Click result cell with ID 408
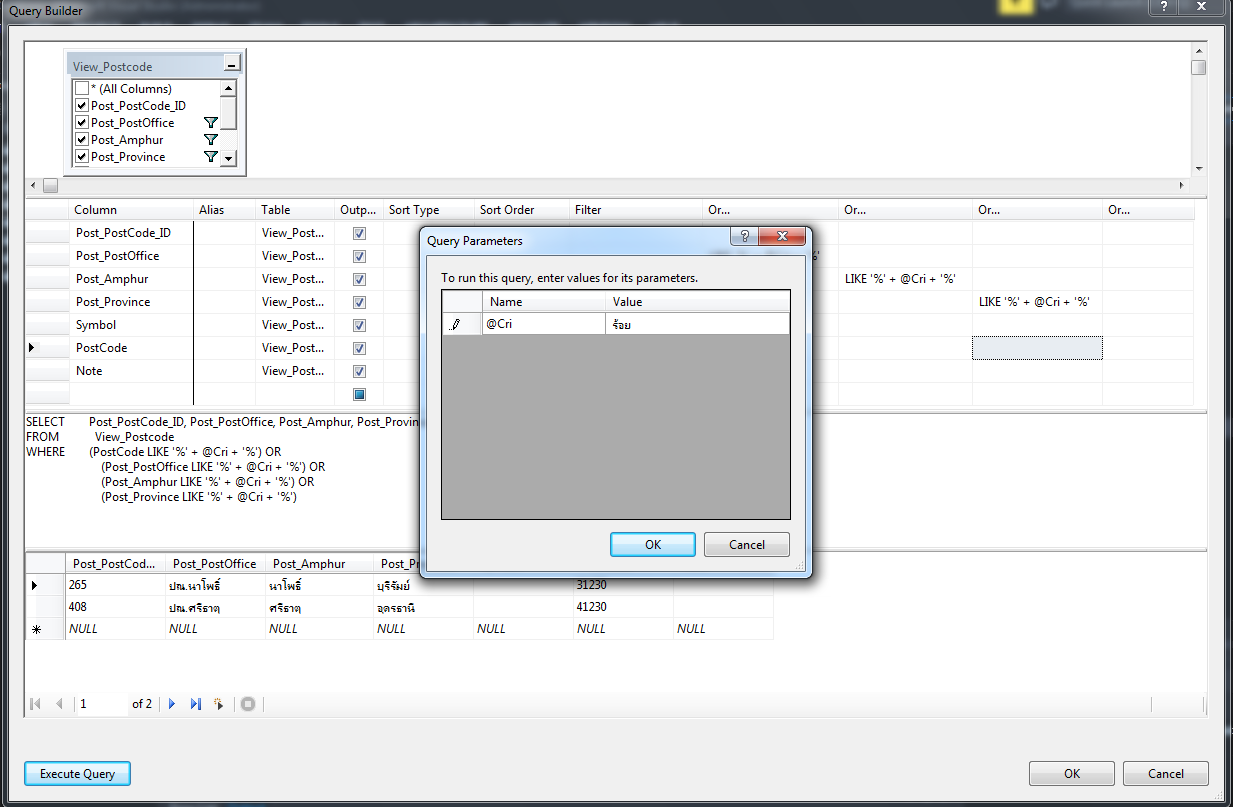 coord(115,607)
